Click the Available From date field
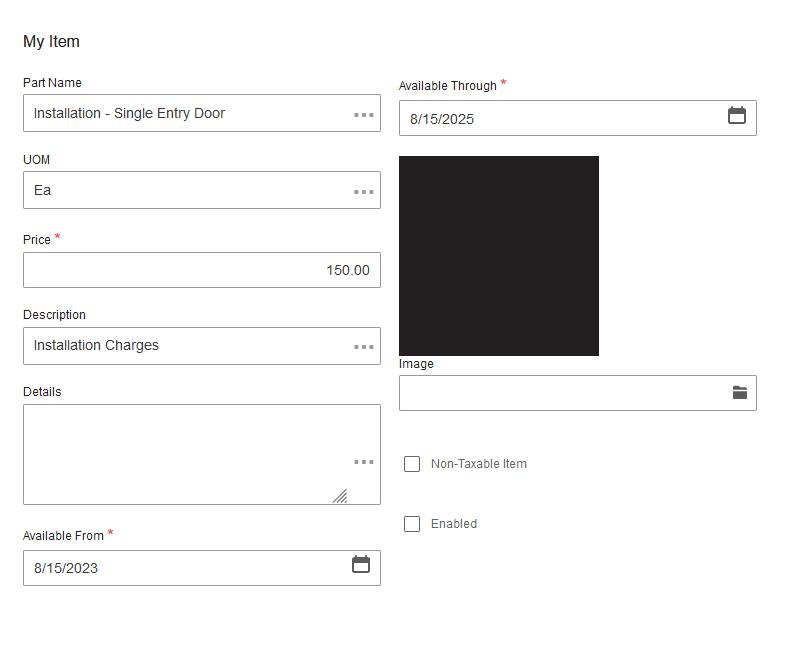 [x=180, y=568]
